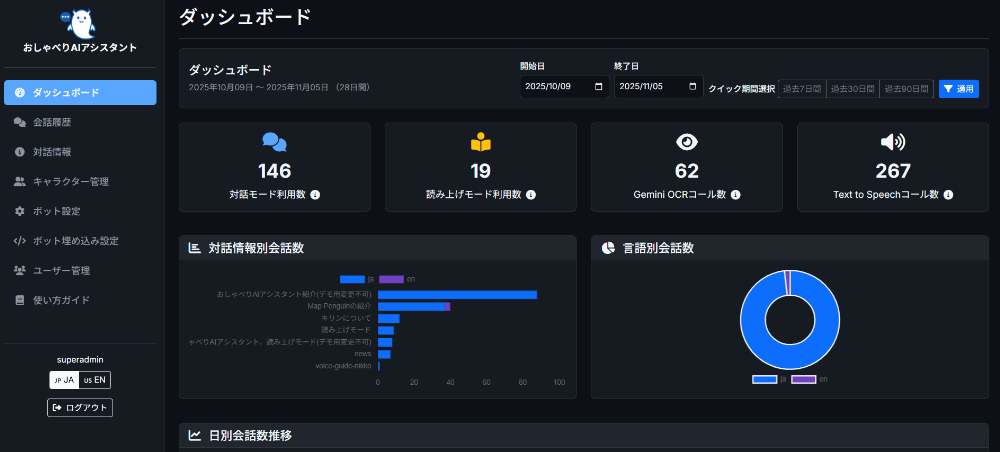Open 会話履歴 in the sidebar
This screenshot has width=1000, height=452.
(52, 122)
